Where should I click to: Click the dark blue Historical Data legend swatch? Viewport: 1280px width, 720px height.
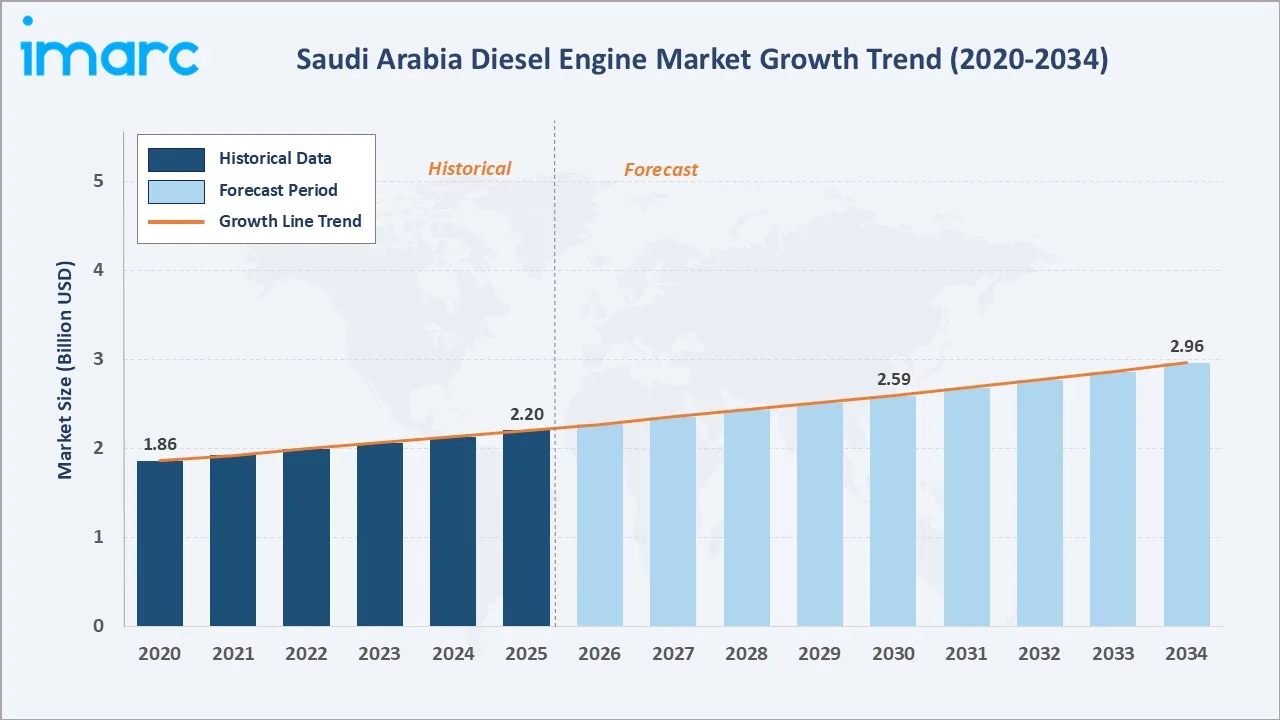tap(176, 159)
